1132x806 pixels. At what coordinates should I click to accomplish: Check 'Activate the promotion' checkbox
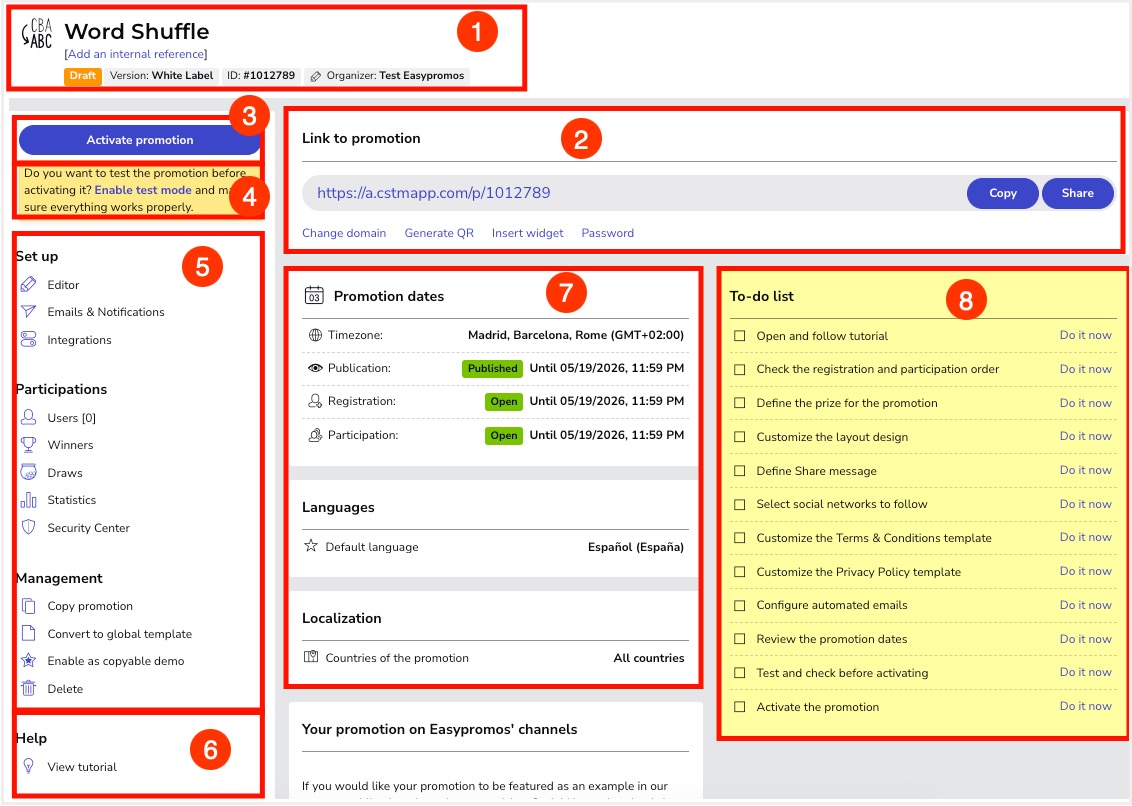[739, 707]
